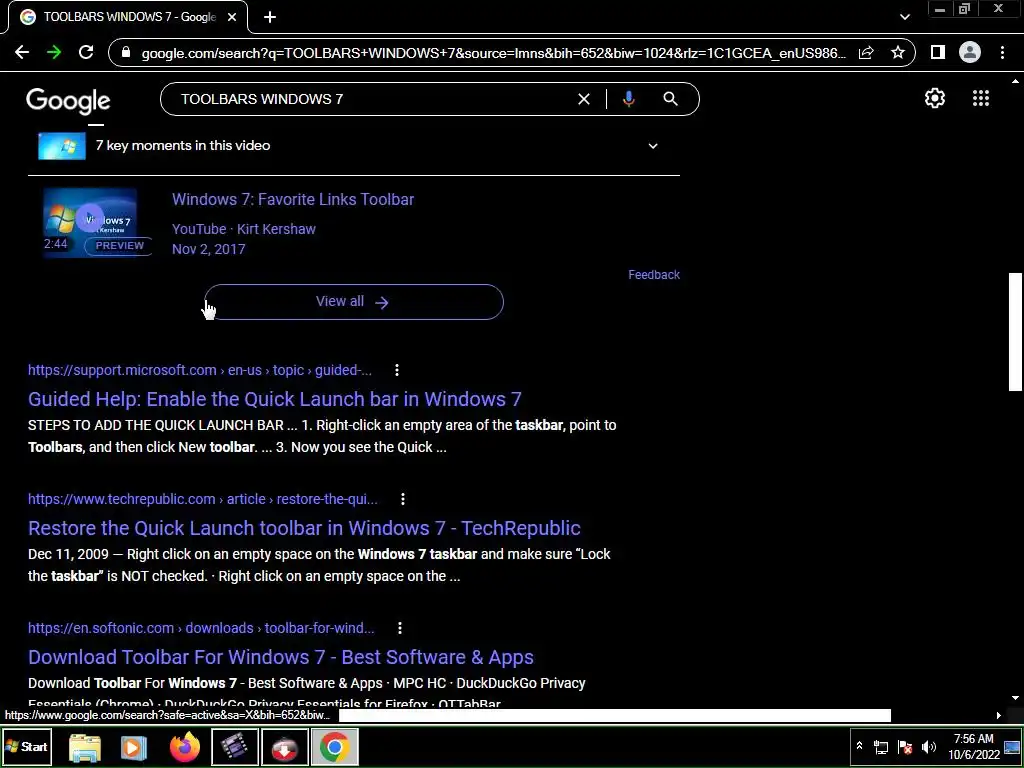Share this page icon
The image size is (1024, 768).
click(x=866, y=53)
